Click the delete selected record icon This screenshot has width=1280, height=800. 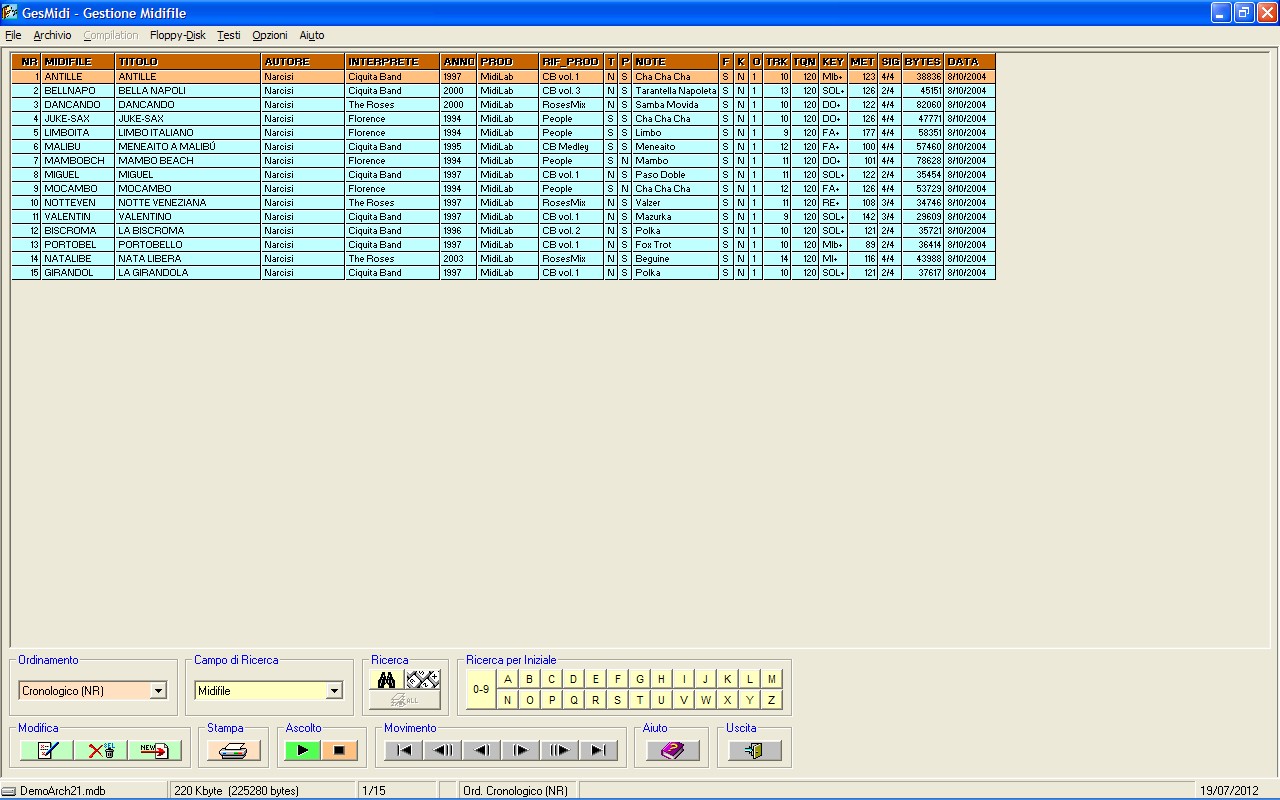click(x=101, y=750)
